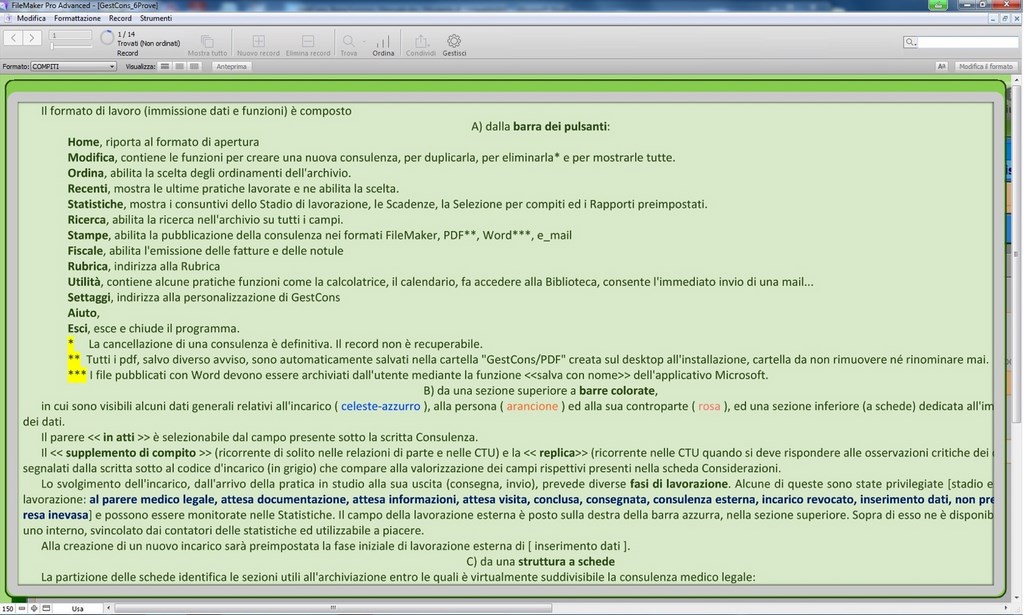This screenshot has width=1024, height=615.
Task: Click the bold word 'Ricerca'
Action: click(x=87, y=219)
